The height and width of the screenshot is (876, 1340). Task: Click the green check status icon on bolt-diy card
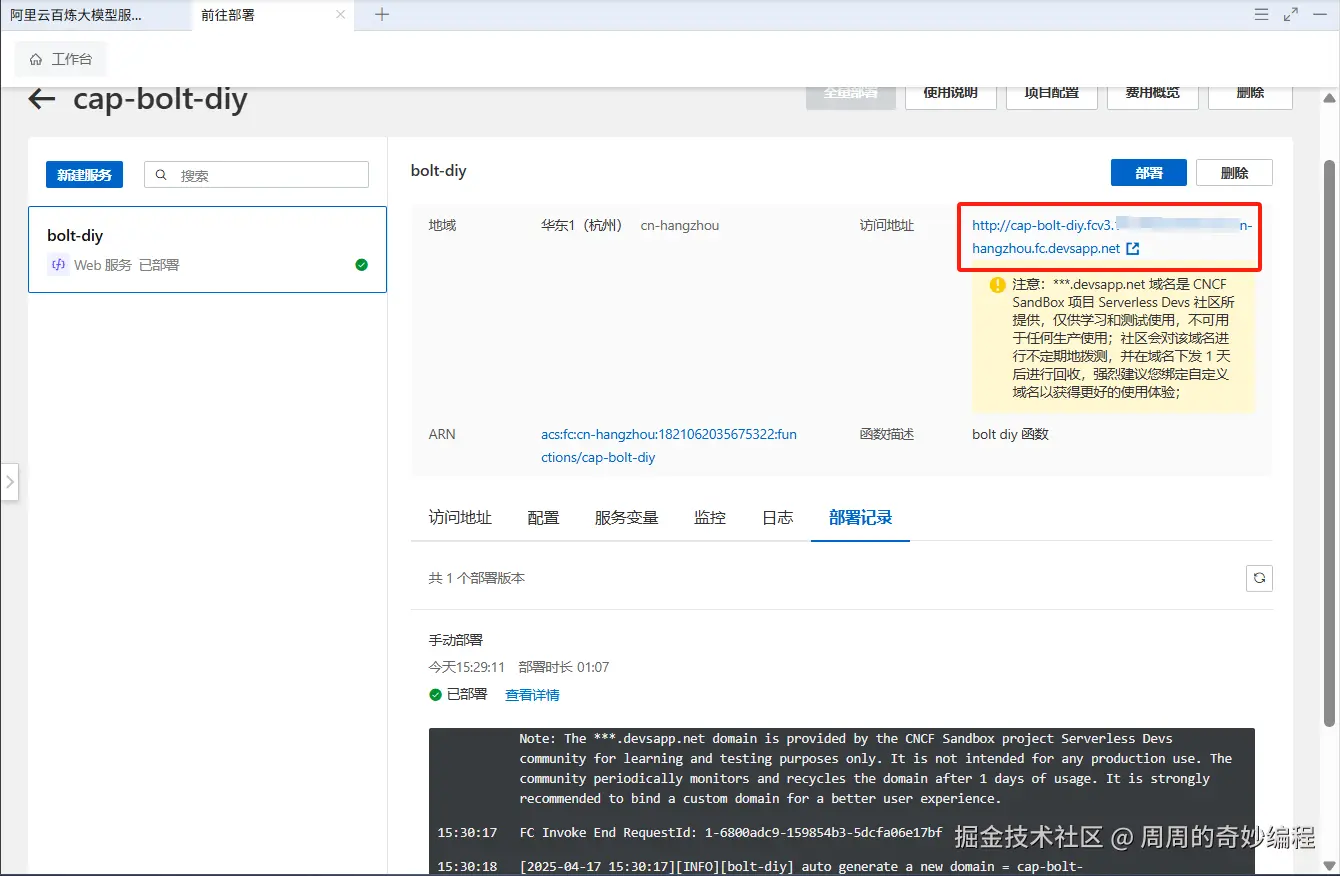click(x=361, y=265)
